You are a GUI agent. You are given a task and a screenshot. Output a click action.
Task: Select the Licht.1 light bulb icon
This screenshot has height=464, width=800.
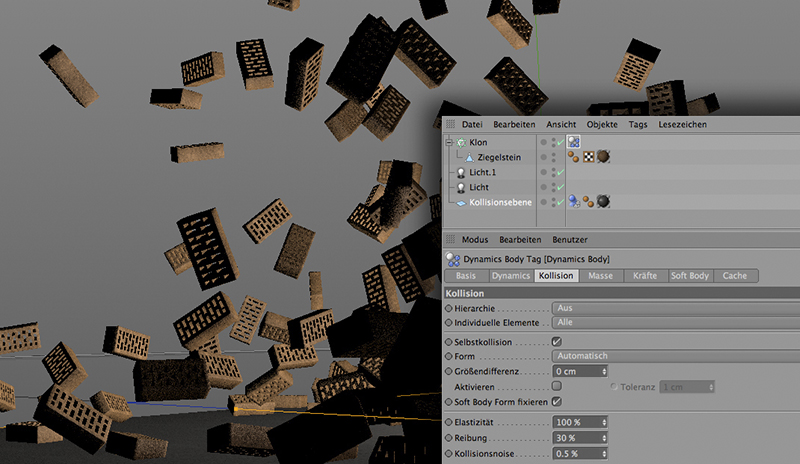(460, 173)
